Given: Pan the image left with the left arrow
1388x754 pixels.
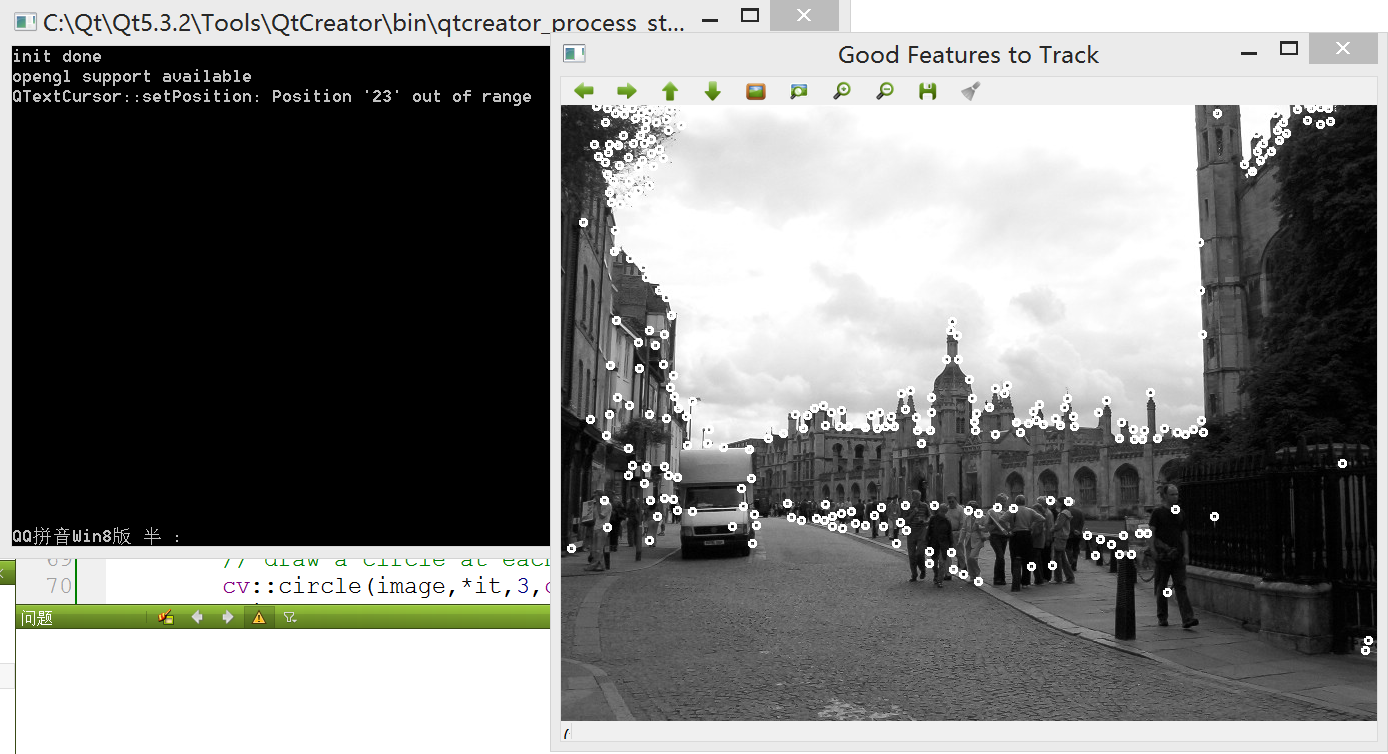Looking at the screenshot, I should point(584,91).
